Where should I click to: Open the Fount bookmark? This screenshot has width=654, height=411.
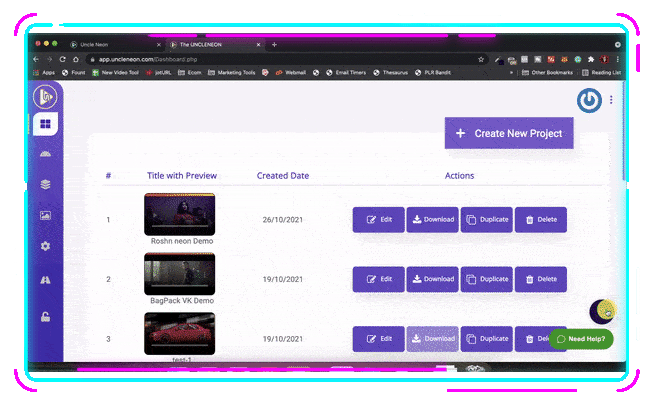click(x=74, y=73)
